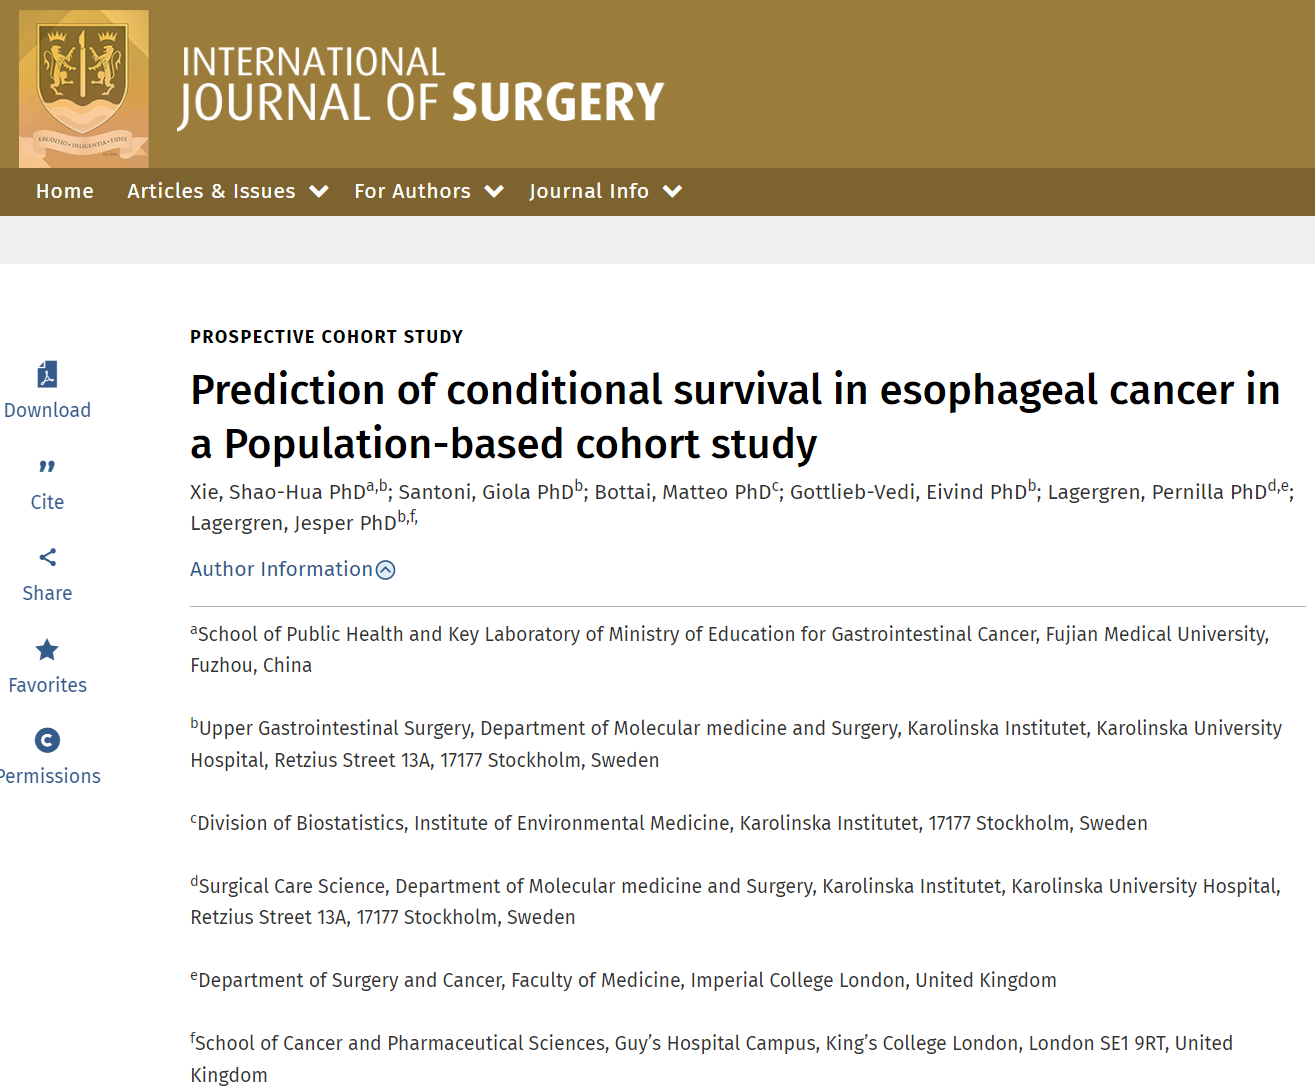Click the Share icon
This screenshot has width=1315, height=1090.
[x=47, y=557]
